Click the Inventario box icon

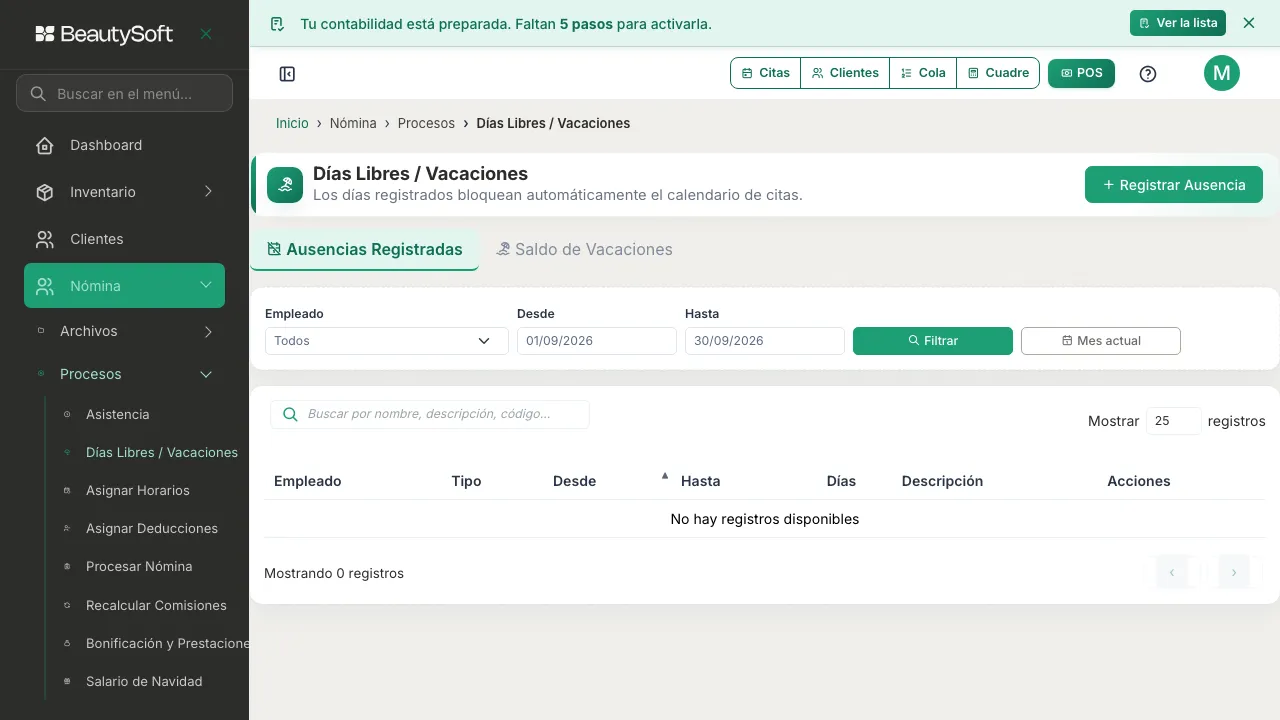(x=45, y=192)
